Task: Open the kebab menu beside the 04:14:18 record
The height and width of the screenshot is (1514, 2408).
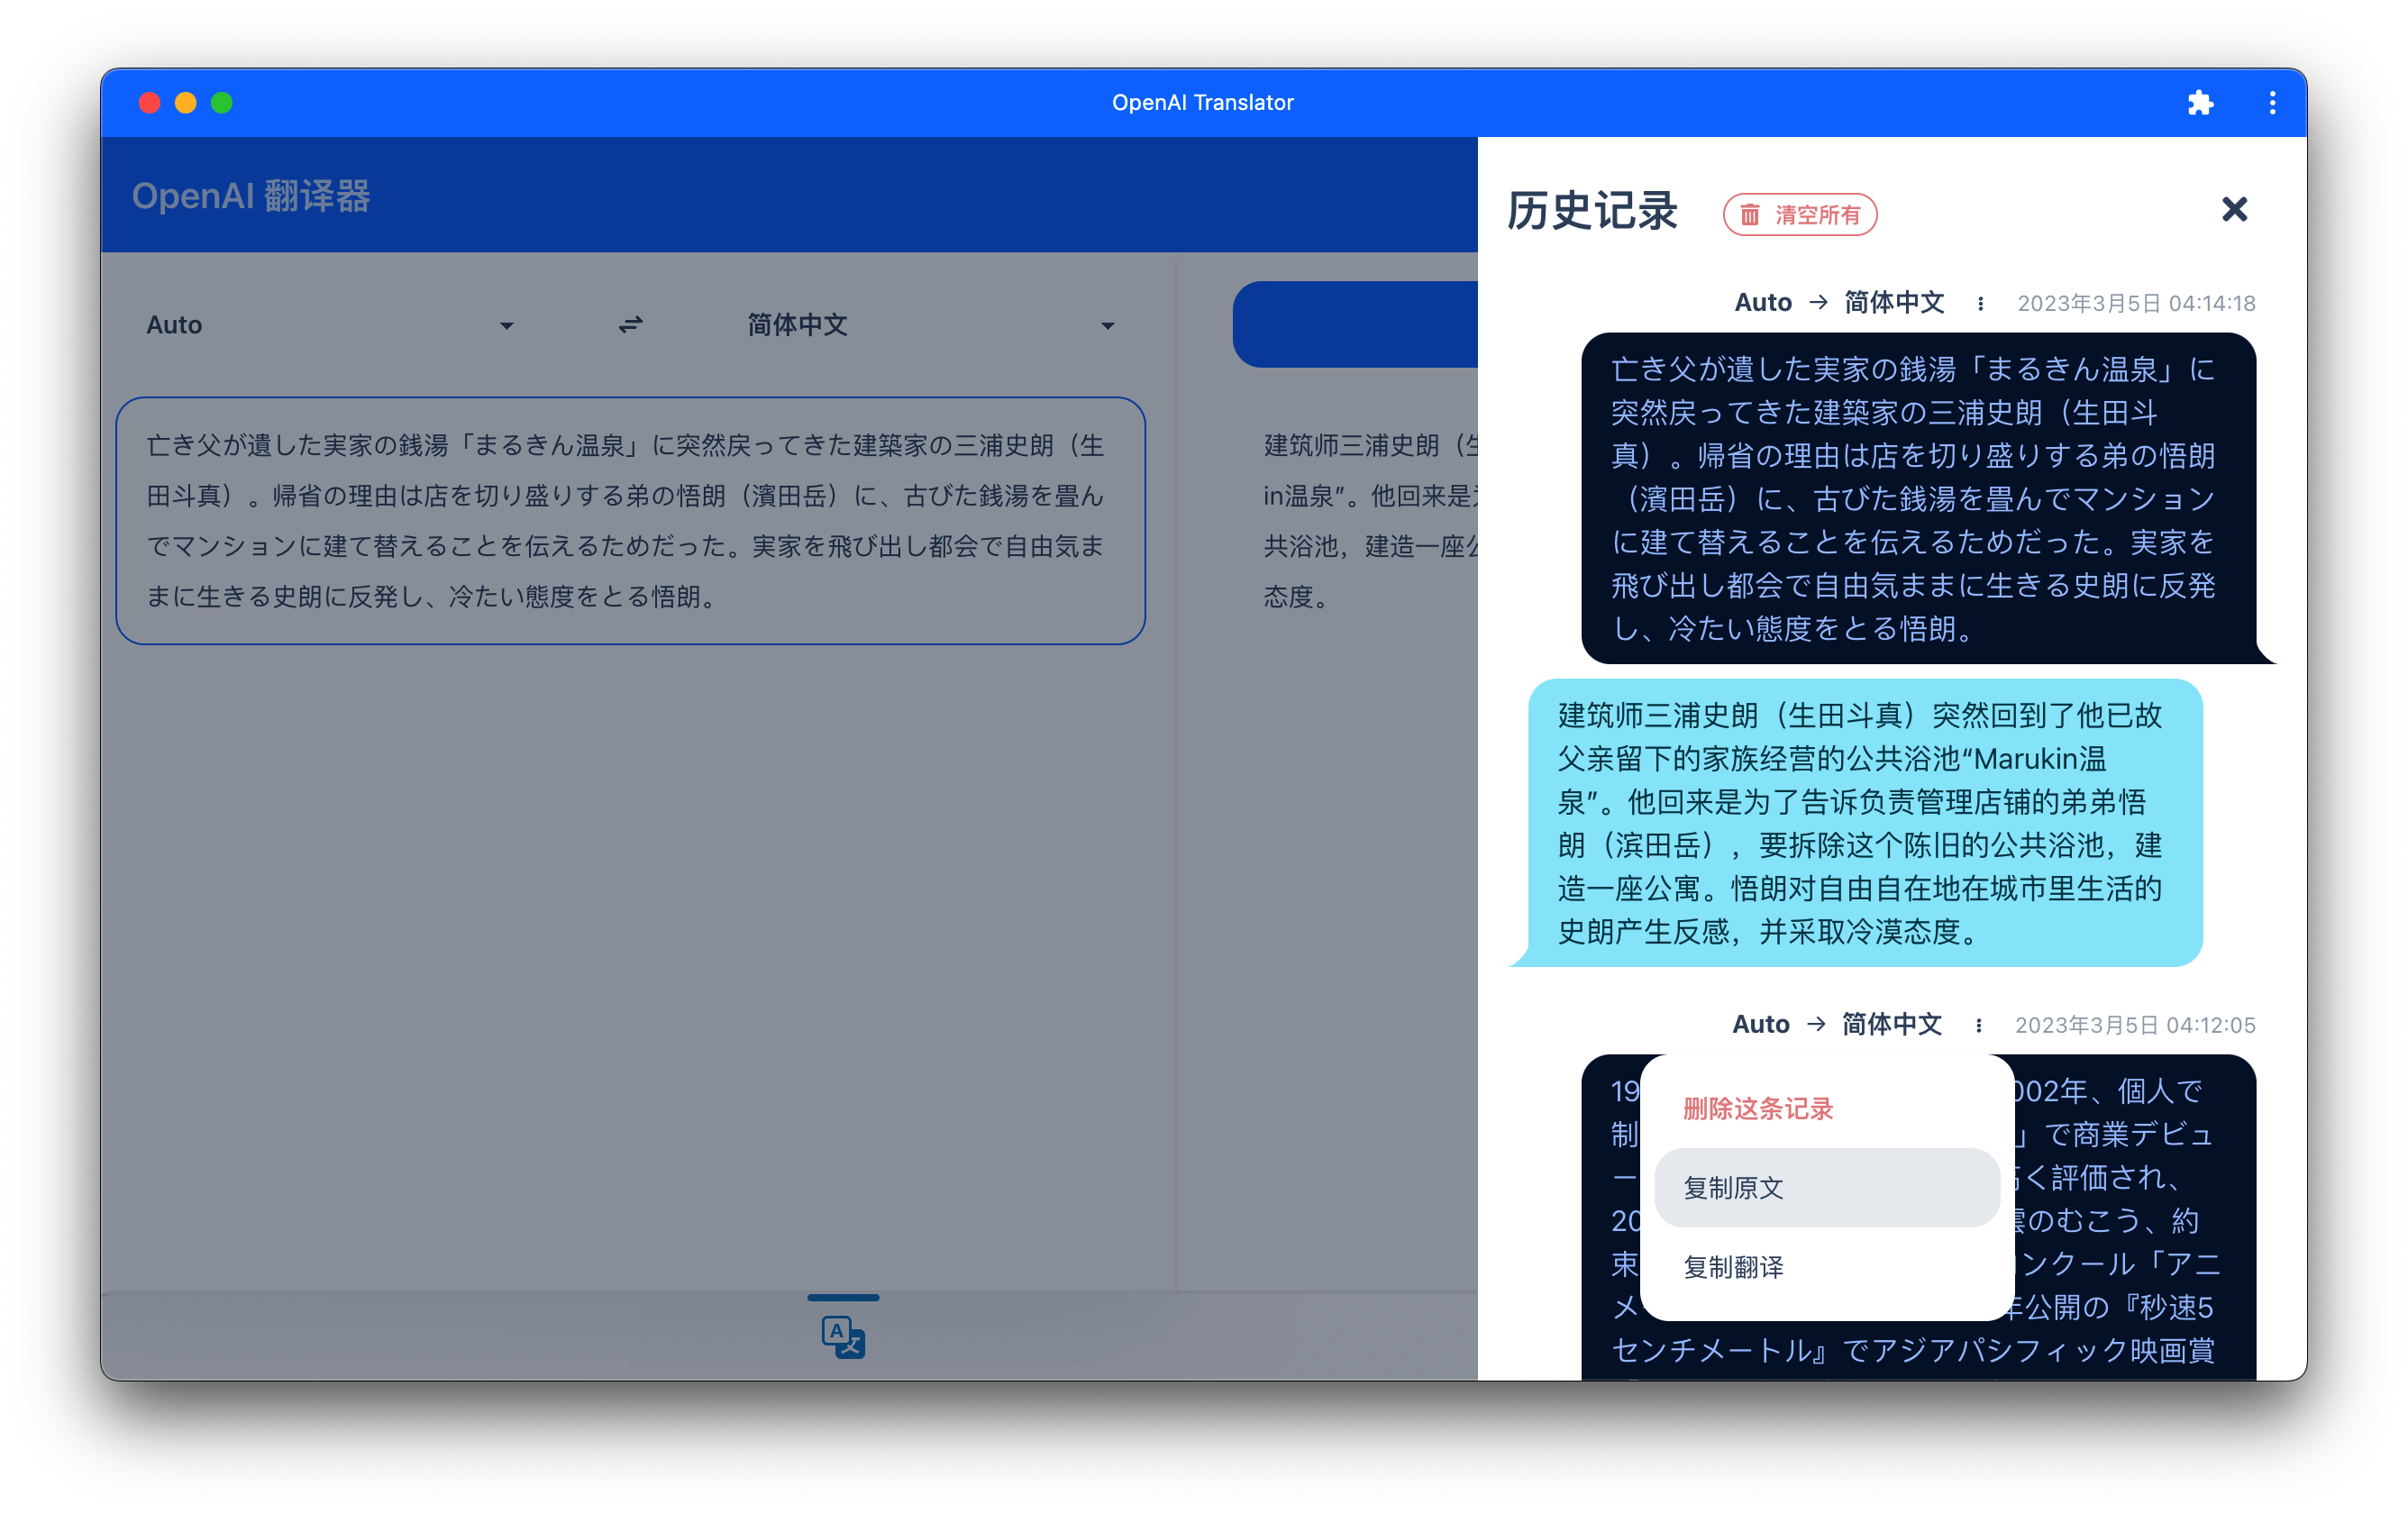Action: point(1981,303)
